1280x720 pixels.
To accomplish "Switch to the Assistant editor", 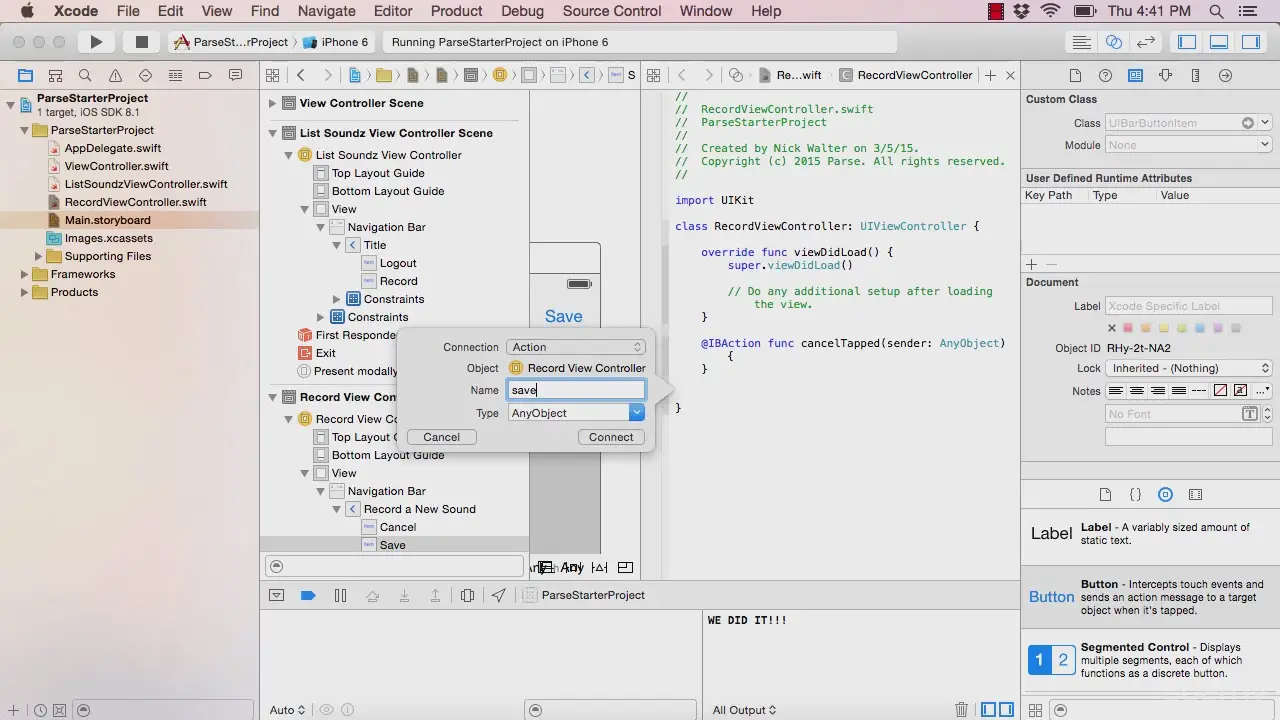I will pos(1114,42).
